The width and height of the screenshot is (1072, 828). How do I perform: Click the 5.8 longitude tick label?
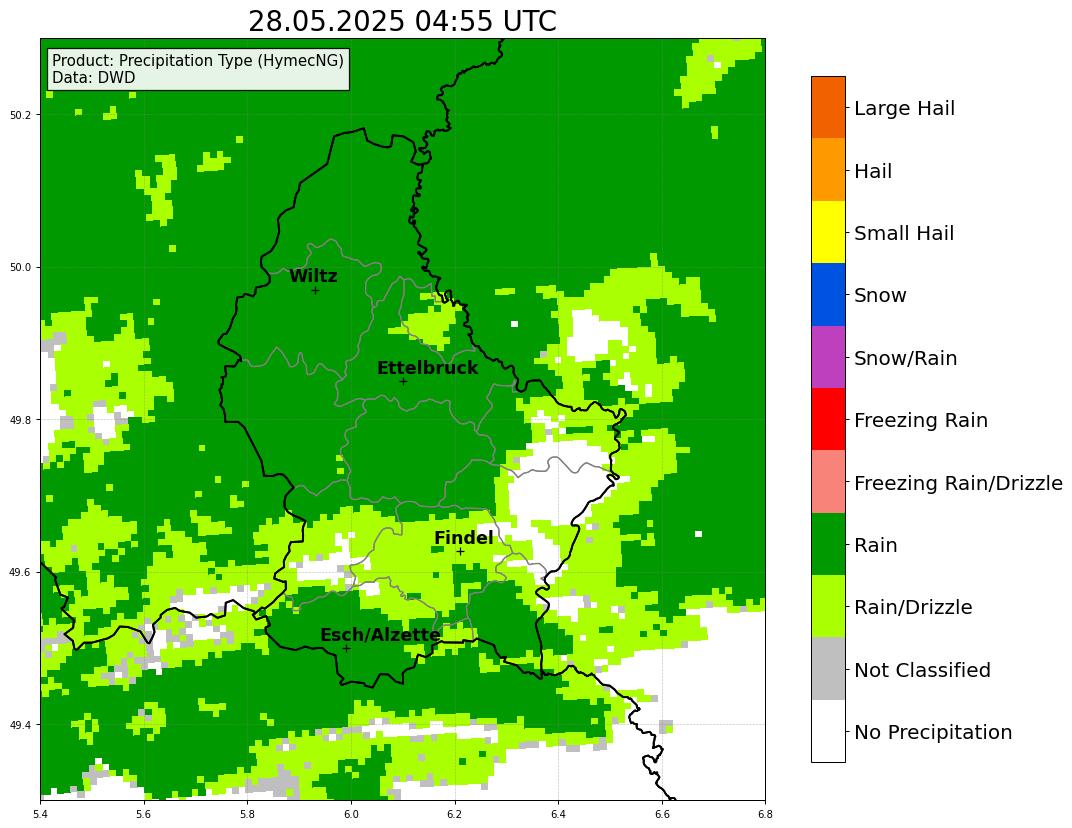pos(247,814)
